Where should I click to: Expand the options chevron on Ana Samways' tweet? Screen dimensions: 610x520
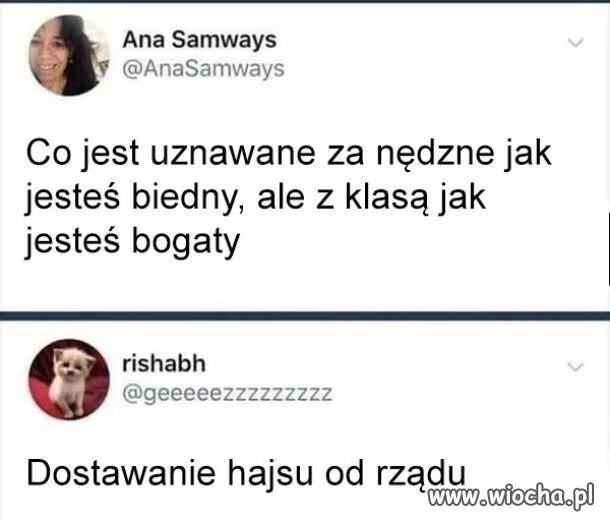click(575, 42)
